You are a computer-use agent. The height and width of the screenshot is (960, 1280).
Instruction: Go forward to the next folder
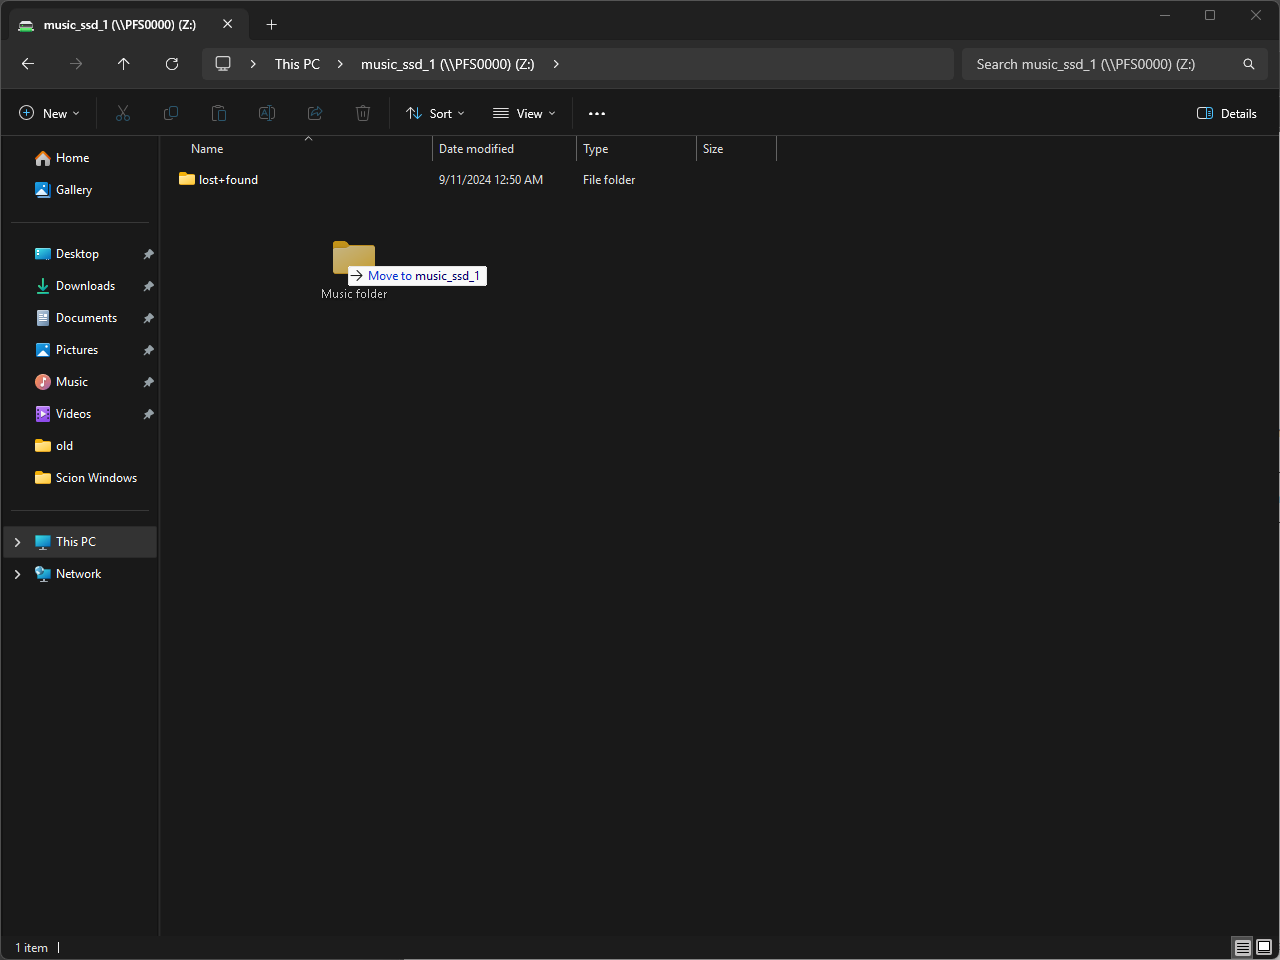click(x=76, y=64)
